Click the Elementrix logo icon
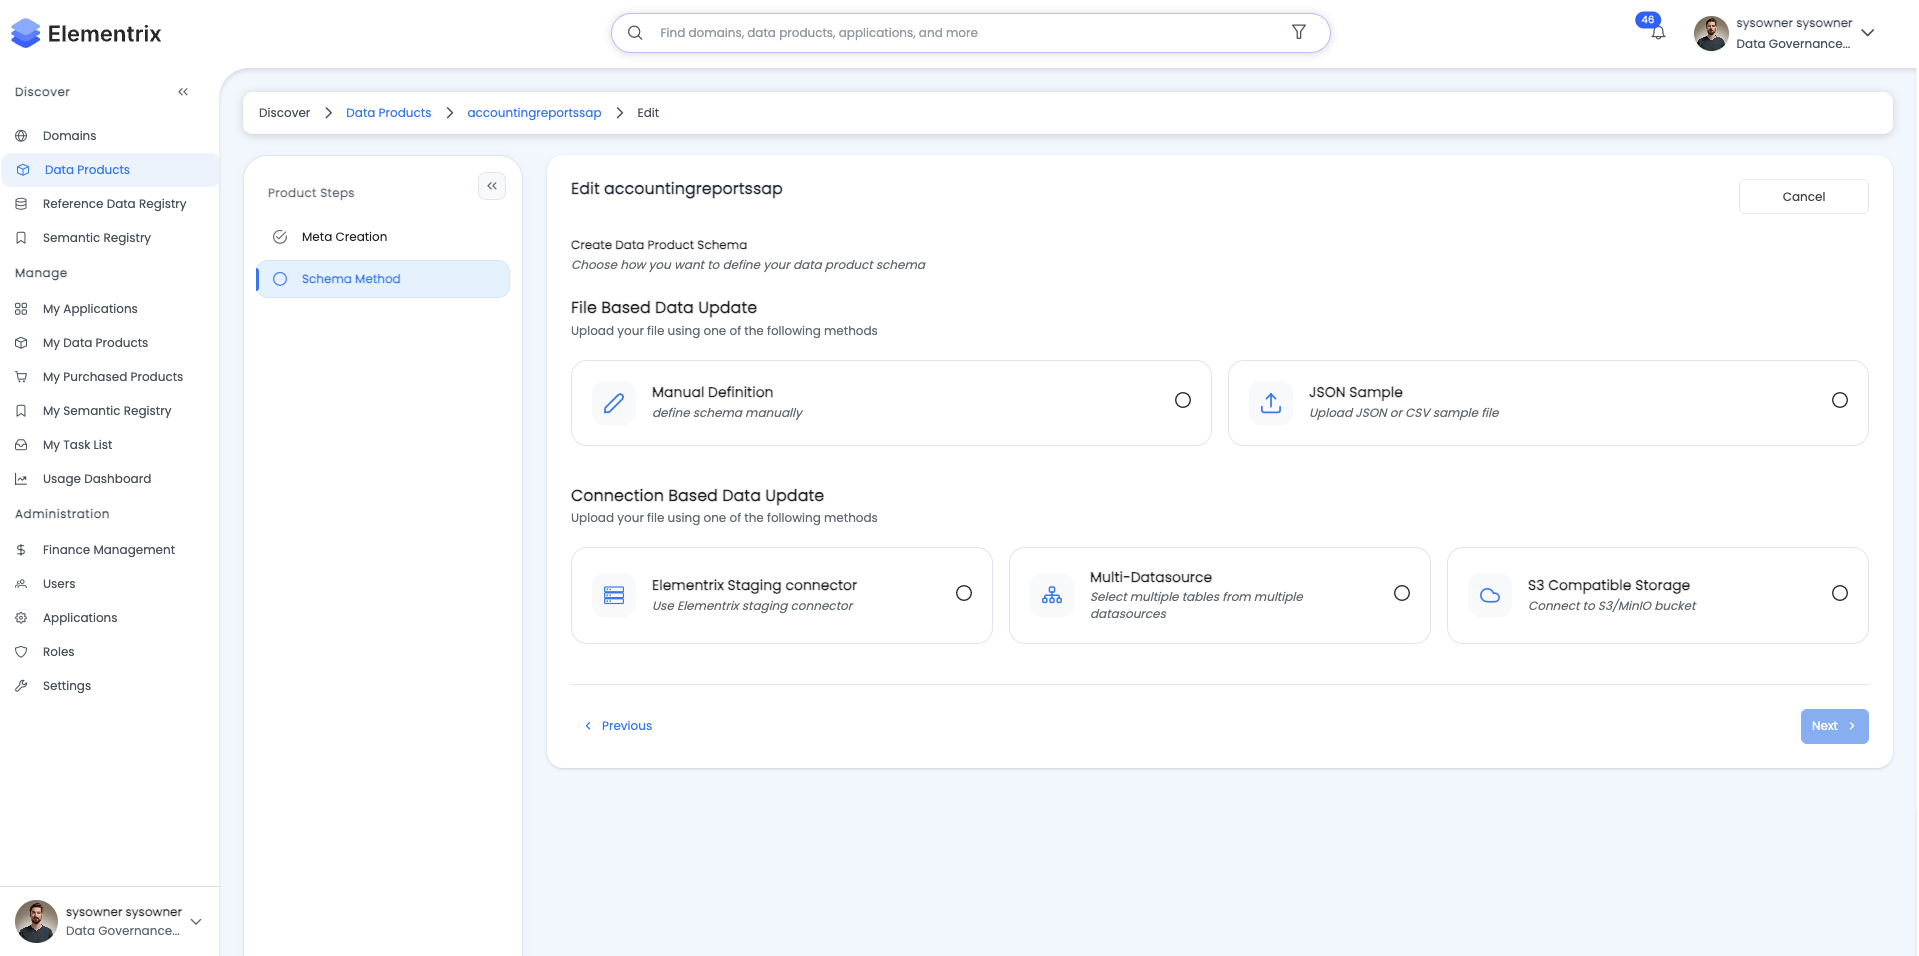1919x956 pixels. 23,32
